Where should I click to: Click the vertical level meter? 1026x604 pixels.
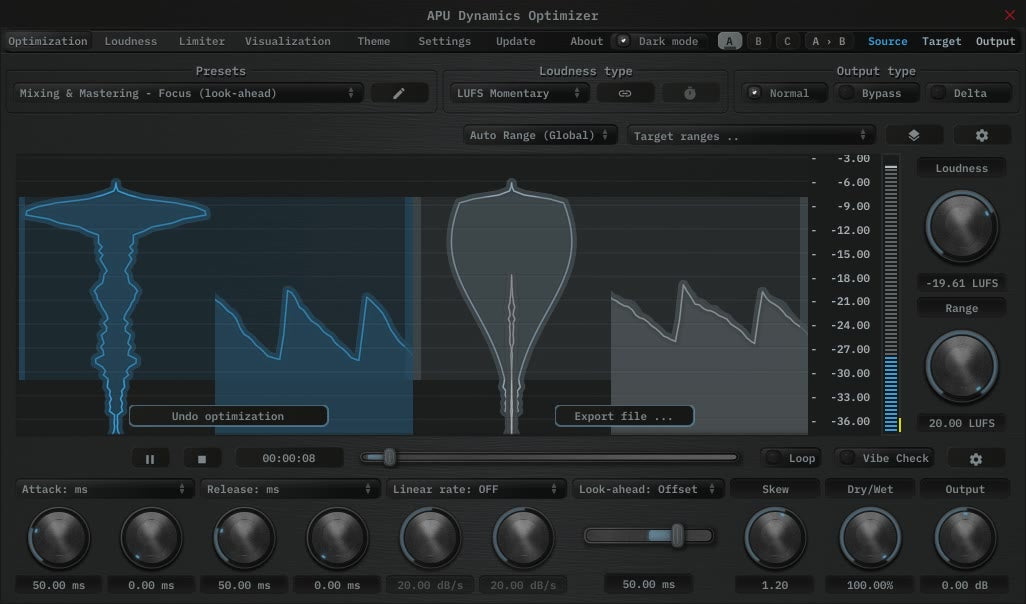891,294
